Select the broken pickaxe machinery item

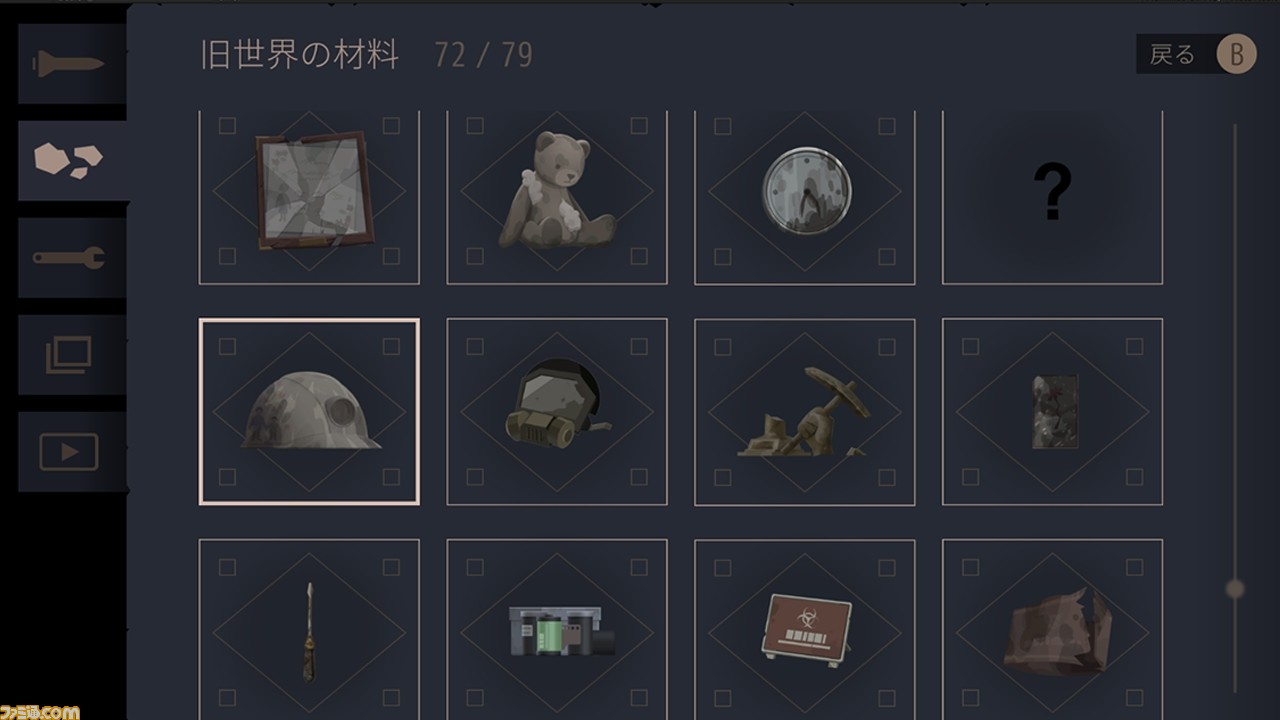[x=805, y=412]
